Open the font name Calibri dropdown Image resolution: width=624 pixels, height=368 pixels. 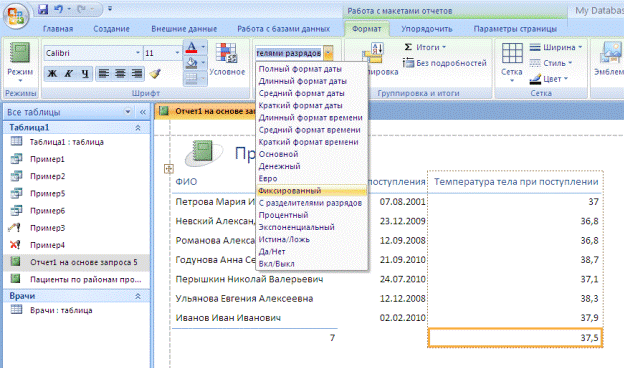click(x=138, y=53)
